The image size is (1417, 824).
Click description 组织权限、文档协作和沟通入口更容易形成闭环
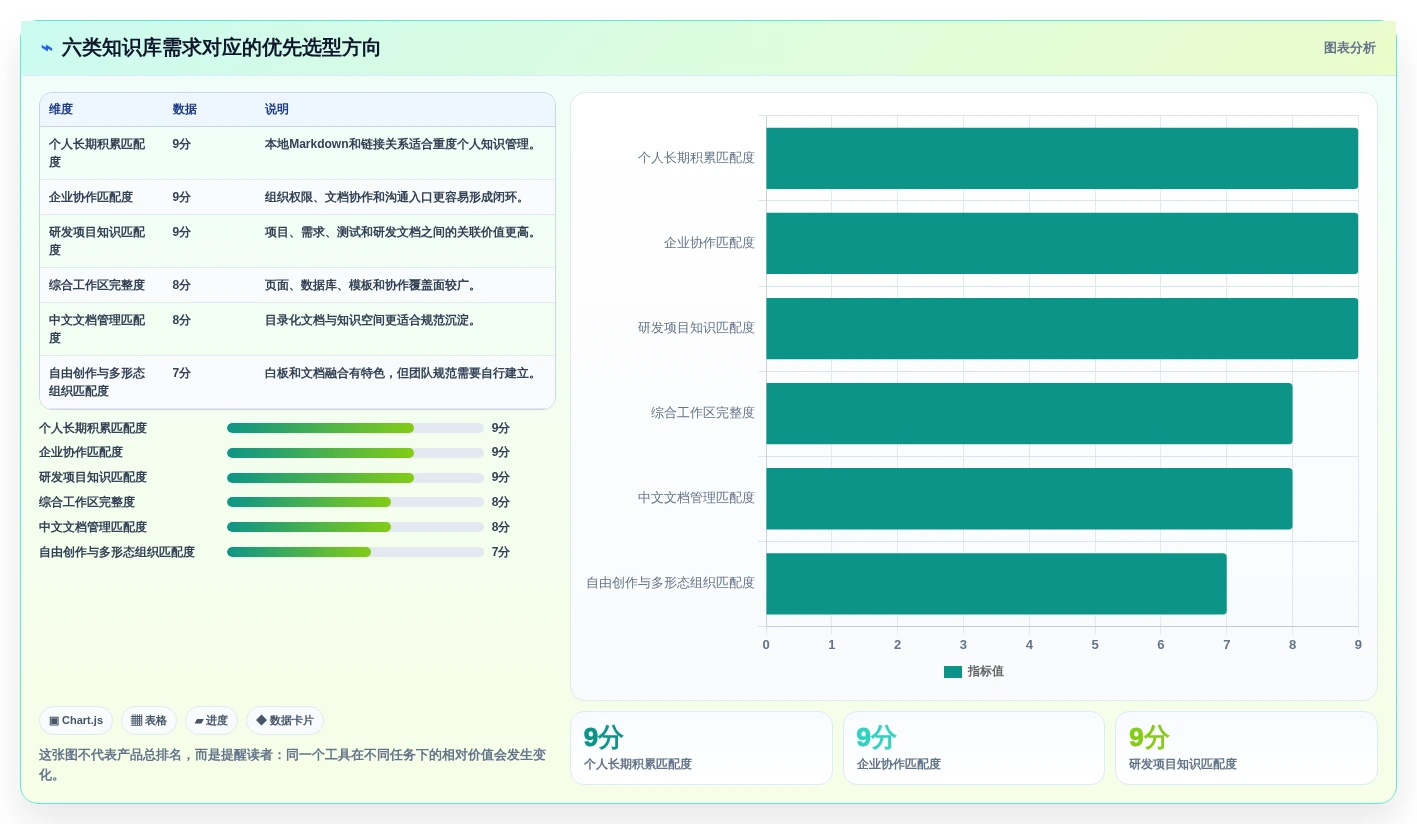coord(396,197)
